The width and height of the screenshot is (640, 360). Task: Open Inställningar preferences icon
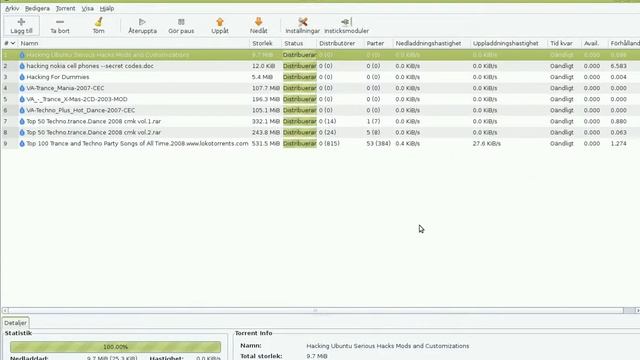[302, 22]
